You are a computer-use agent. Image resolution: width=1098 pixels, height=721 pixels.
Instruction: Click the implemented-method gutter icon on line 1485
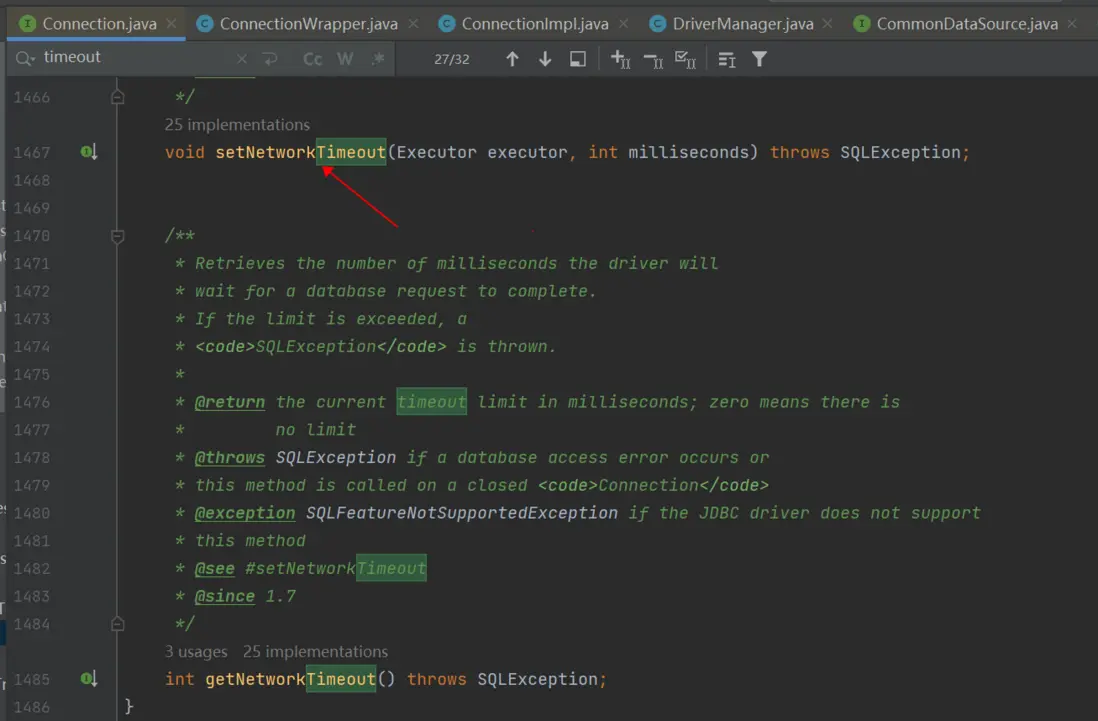(88, 678)
